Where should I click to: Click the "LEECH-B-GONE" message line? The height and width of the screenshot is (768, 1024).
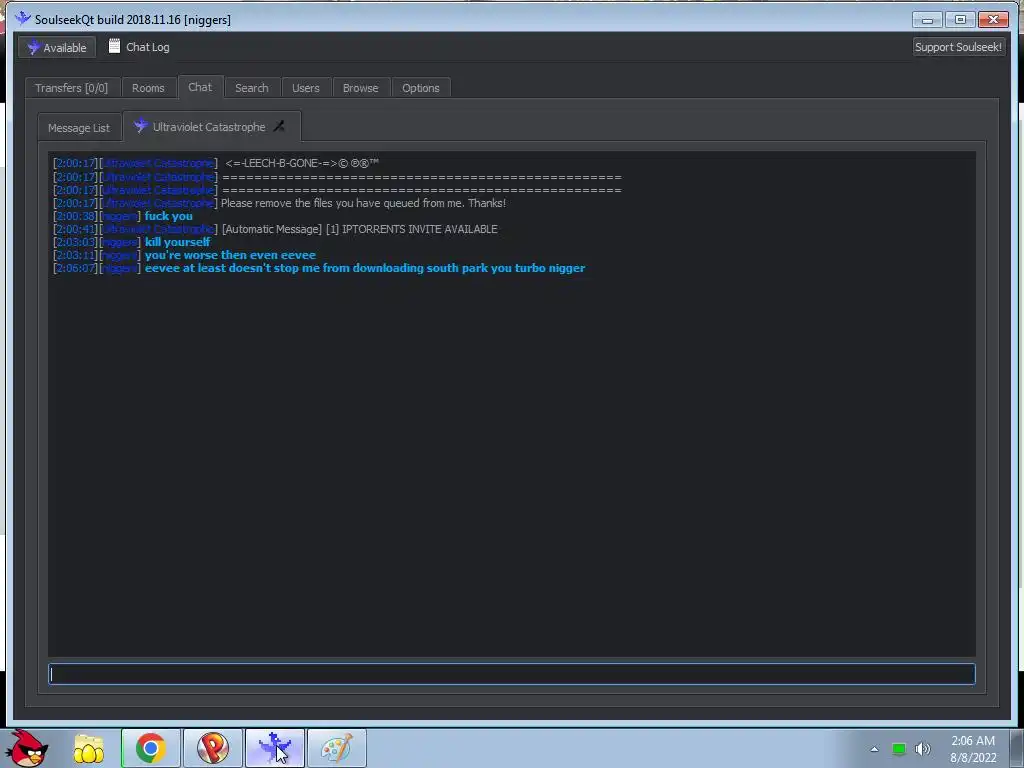click(301, 163)
